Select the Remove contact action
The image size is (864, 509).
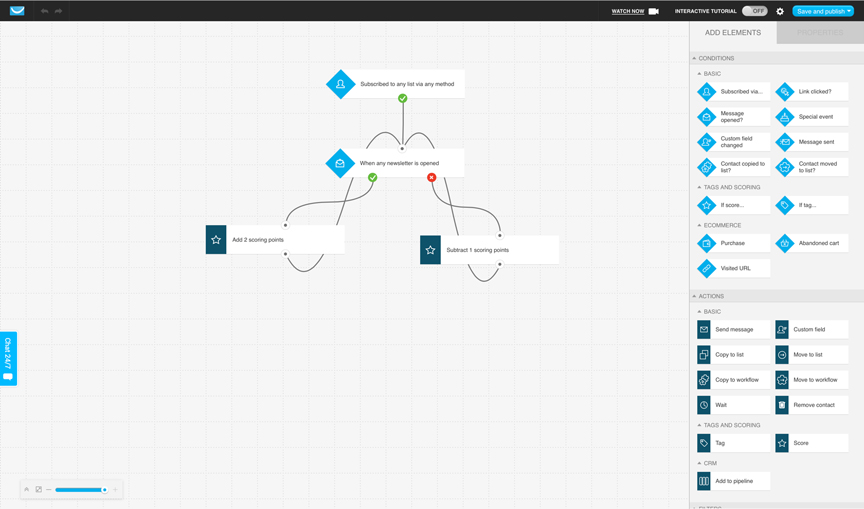coord(812,405)
